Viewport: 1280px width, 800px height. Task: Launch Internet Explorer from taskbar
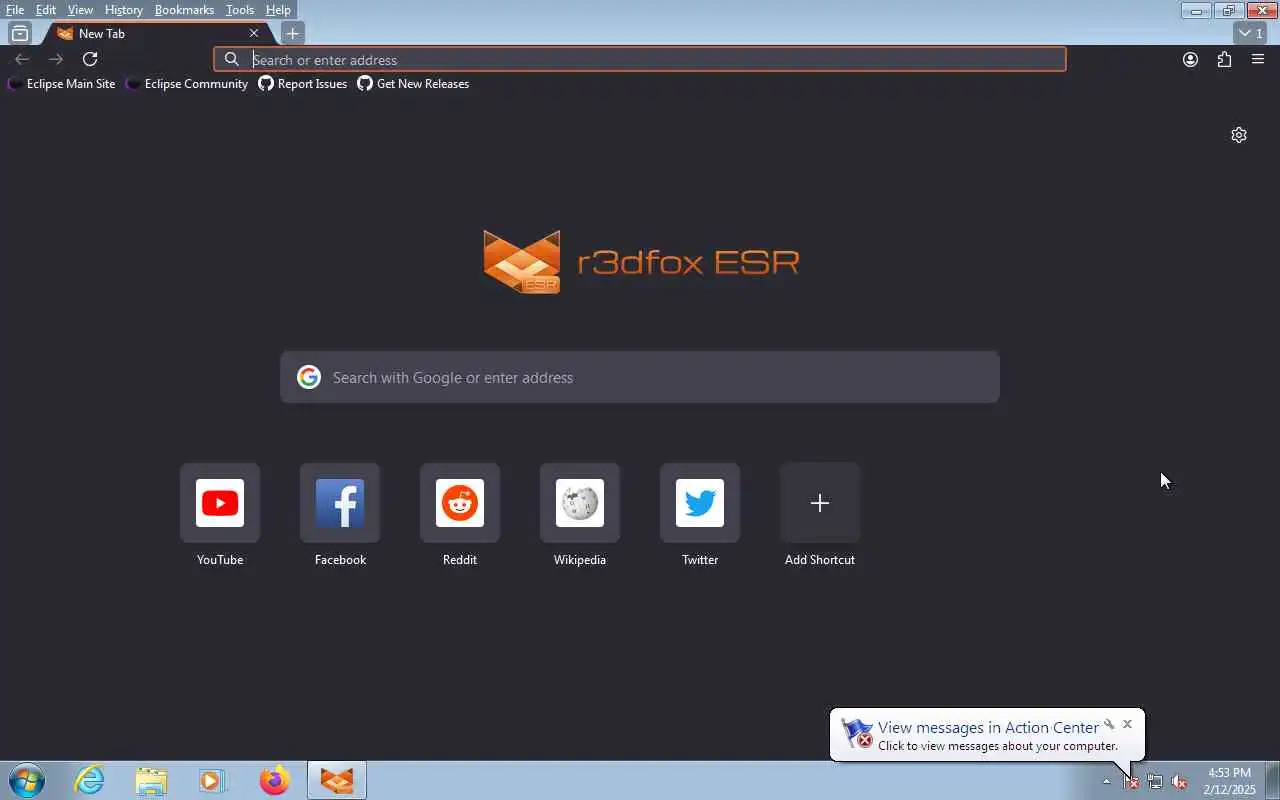(x=90, y=780)
